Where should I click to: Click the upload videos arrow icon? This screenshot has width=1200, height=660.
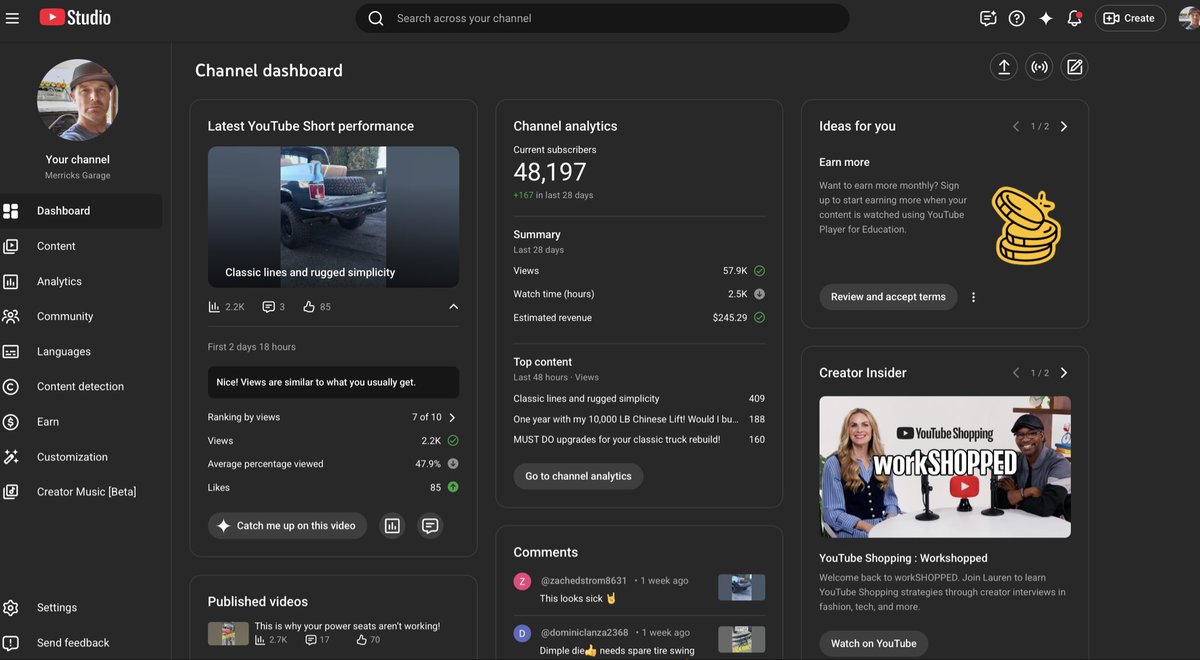pyautogui.click(x=1004, y=67)
